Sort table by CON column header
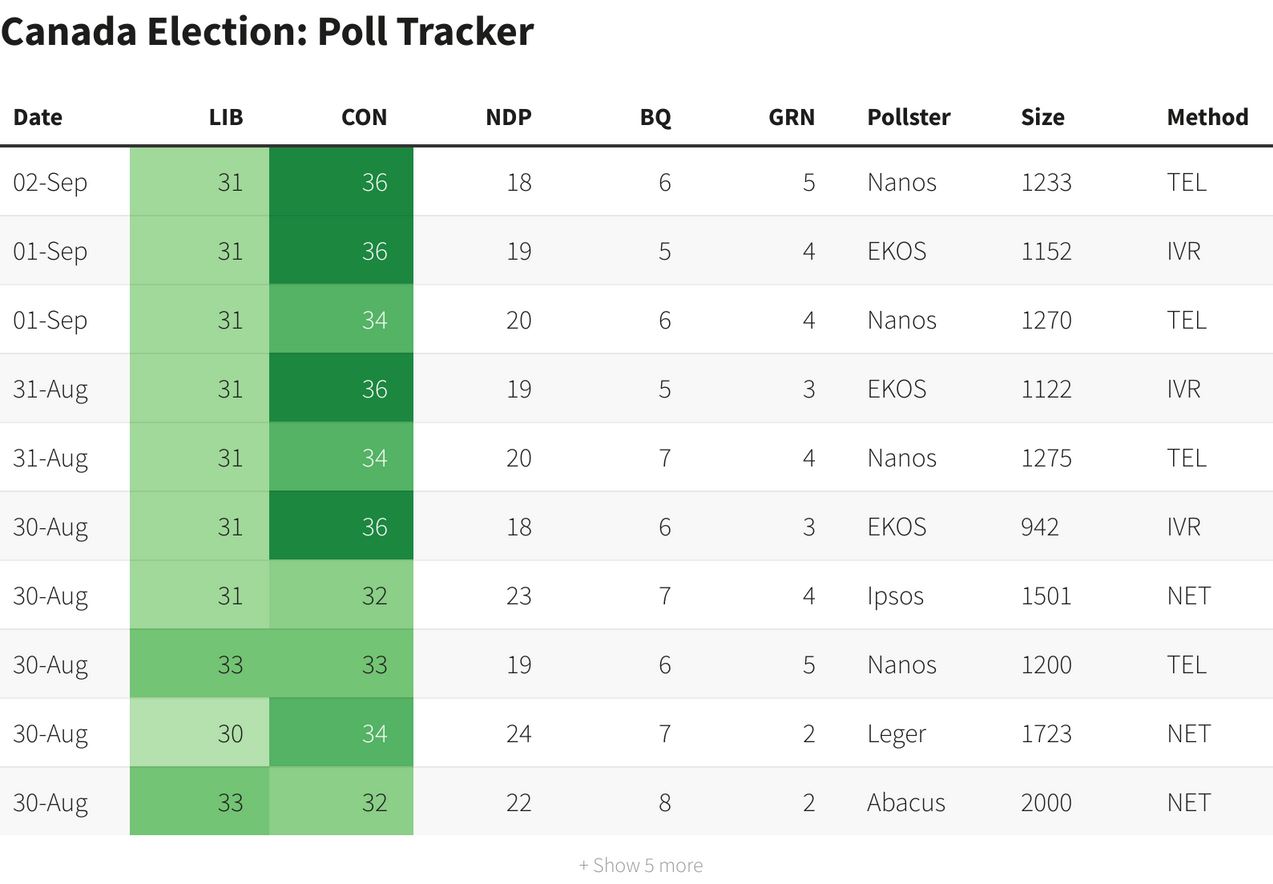The width and height of the screenshot is (1273, 884). 364,117
